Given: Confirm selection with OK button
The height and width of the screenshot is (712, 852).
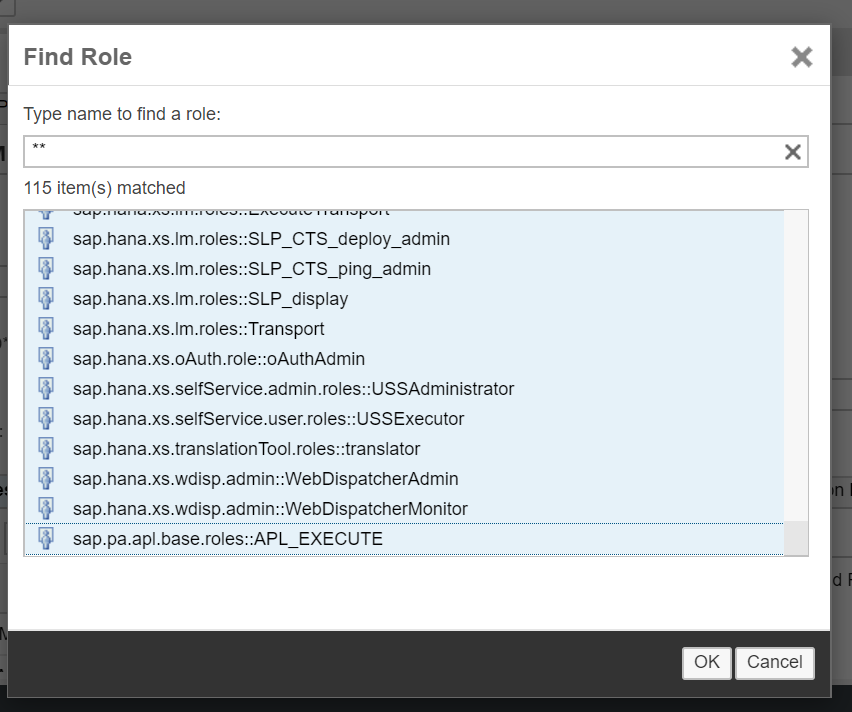Looking at the screenshot, I should [706, 663].
